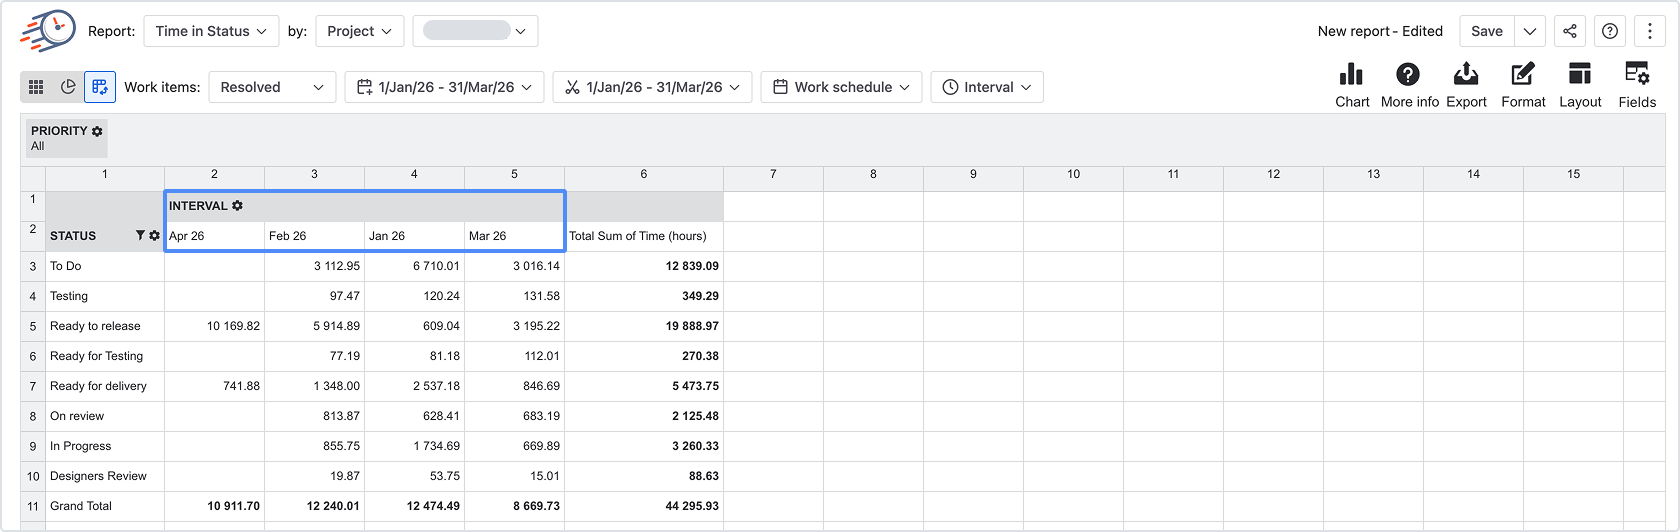Image resolution: width=1680 pixels, height=532 pixels.
Task: Open the Fields settings icon
Action: point(1637,74)
